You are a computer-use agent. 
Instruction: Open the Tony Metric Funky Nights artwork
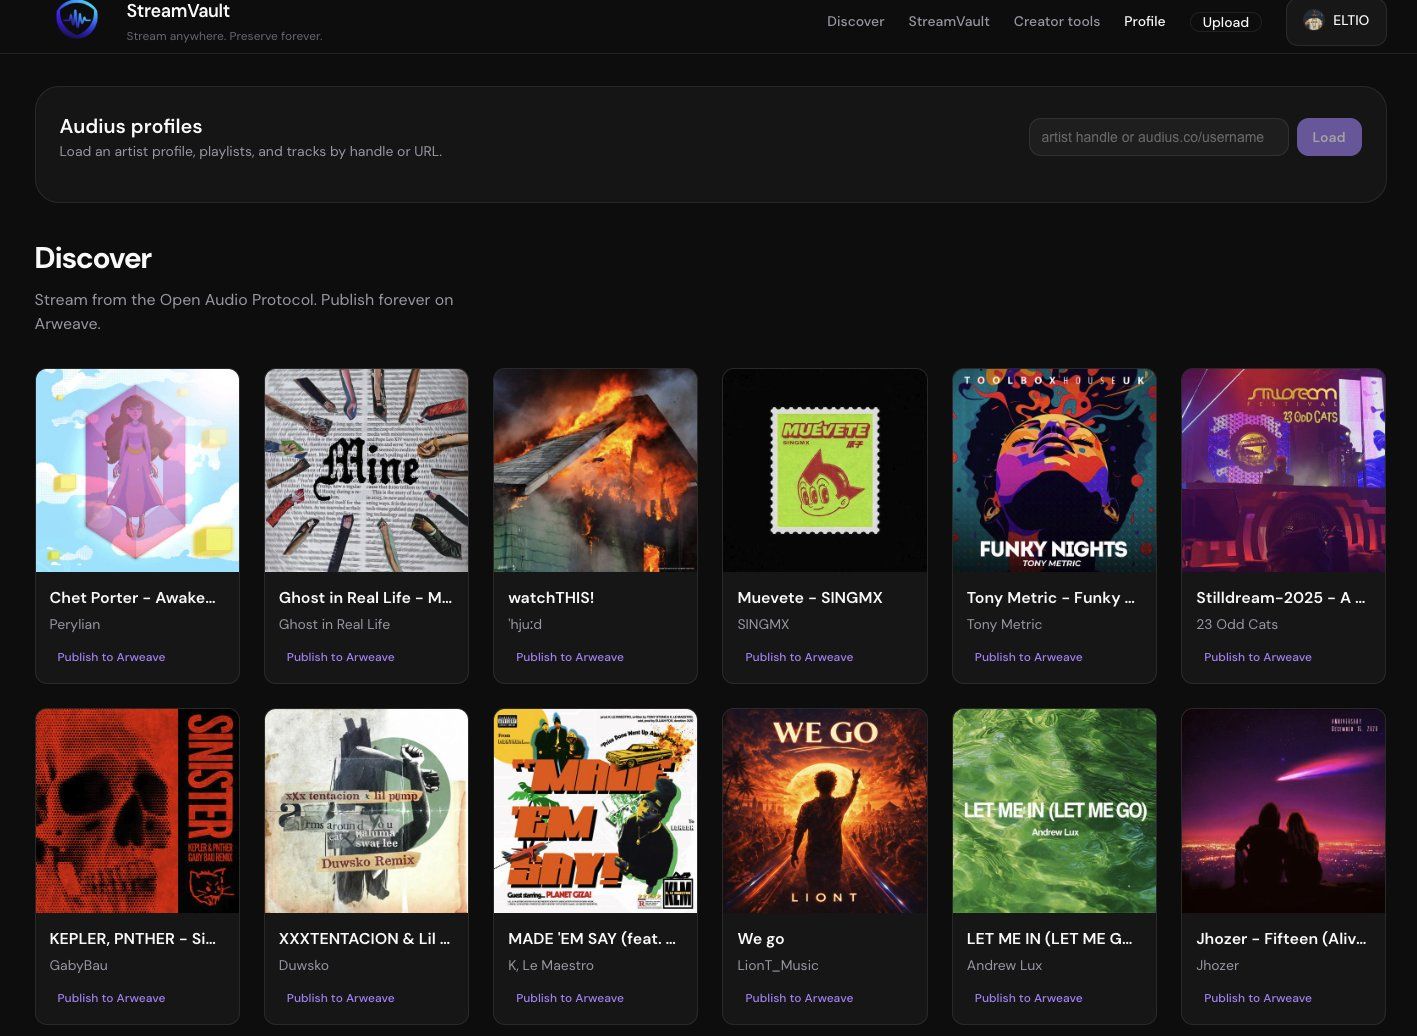pyautogui.click(x=1054, y=470)
